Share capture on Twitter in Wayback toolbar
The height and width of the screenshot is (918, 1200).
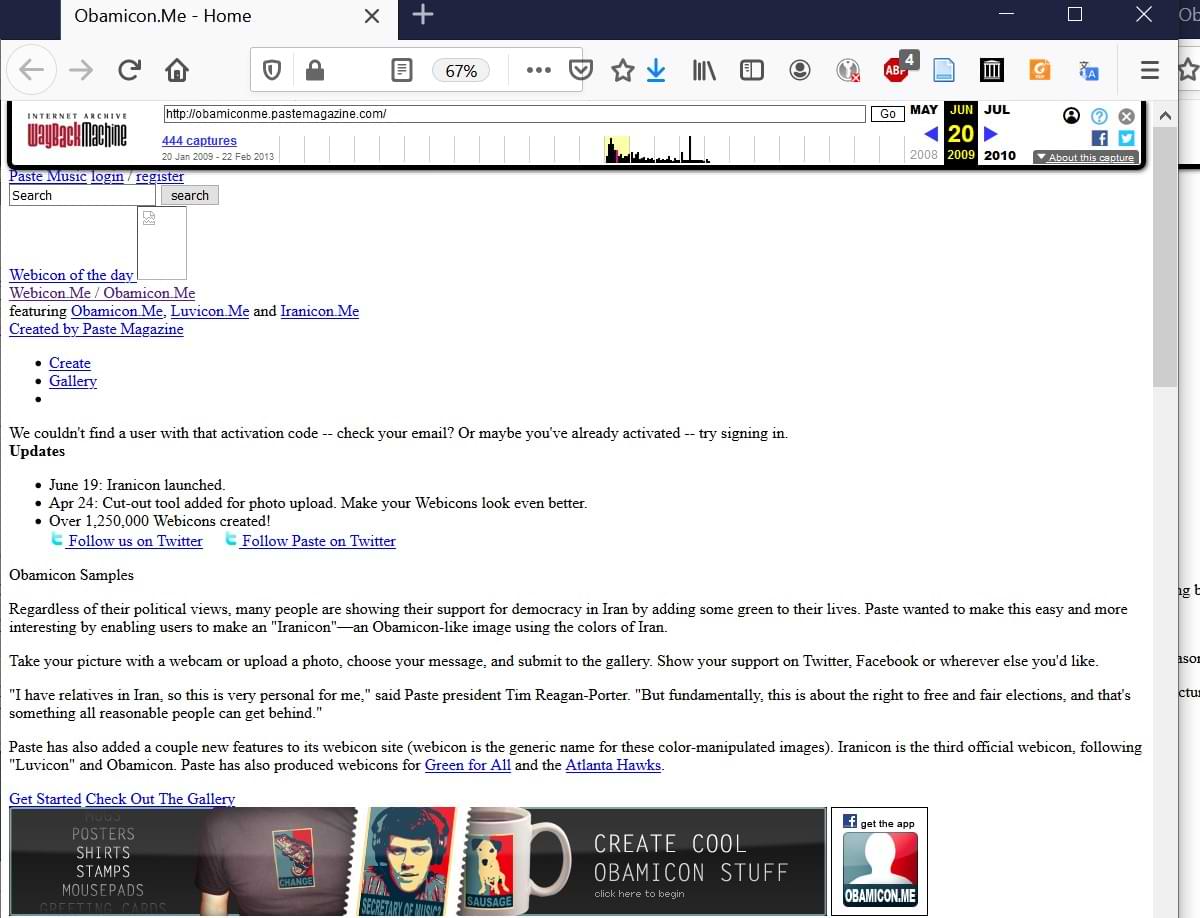[1126, 138]
